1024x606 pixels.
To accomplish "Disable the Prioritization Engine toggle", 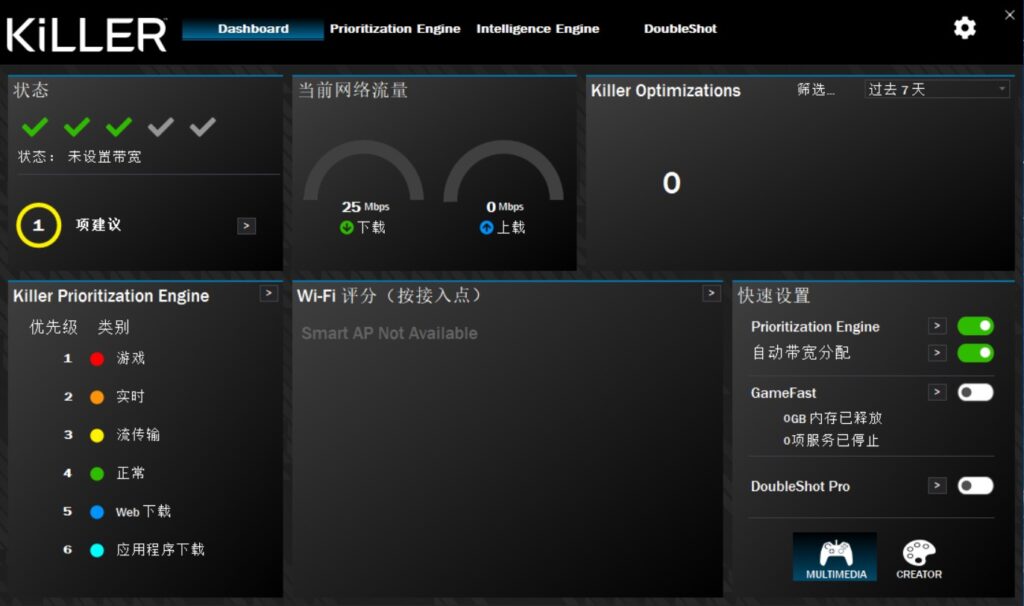I will pyautogui.click(x=975, y=326).
